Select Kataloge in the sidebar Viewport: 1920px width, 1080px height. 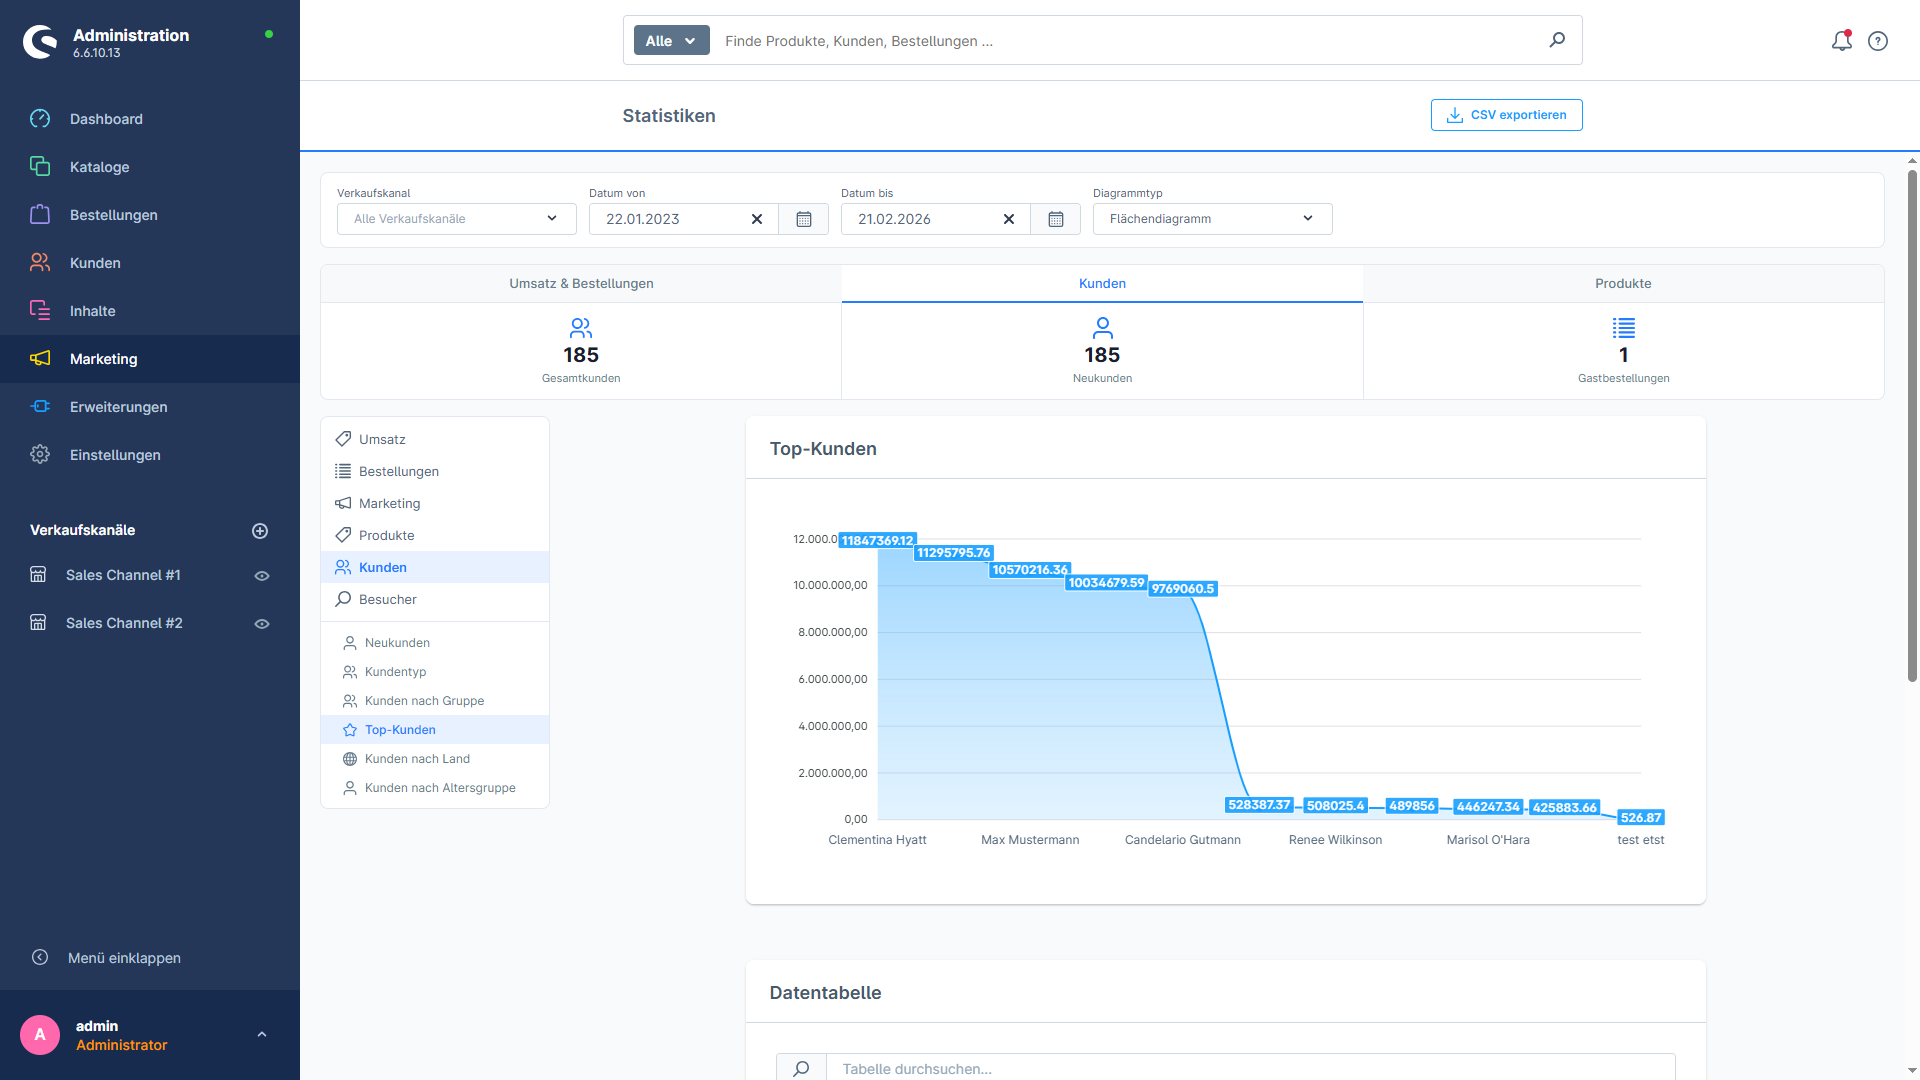99,167
